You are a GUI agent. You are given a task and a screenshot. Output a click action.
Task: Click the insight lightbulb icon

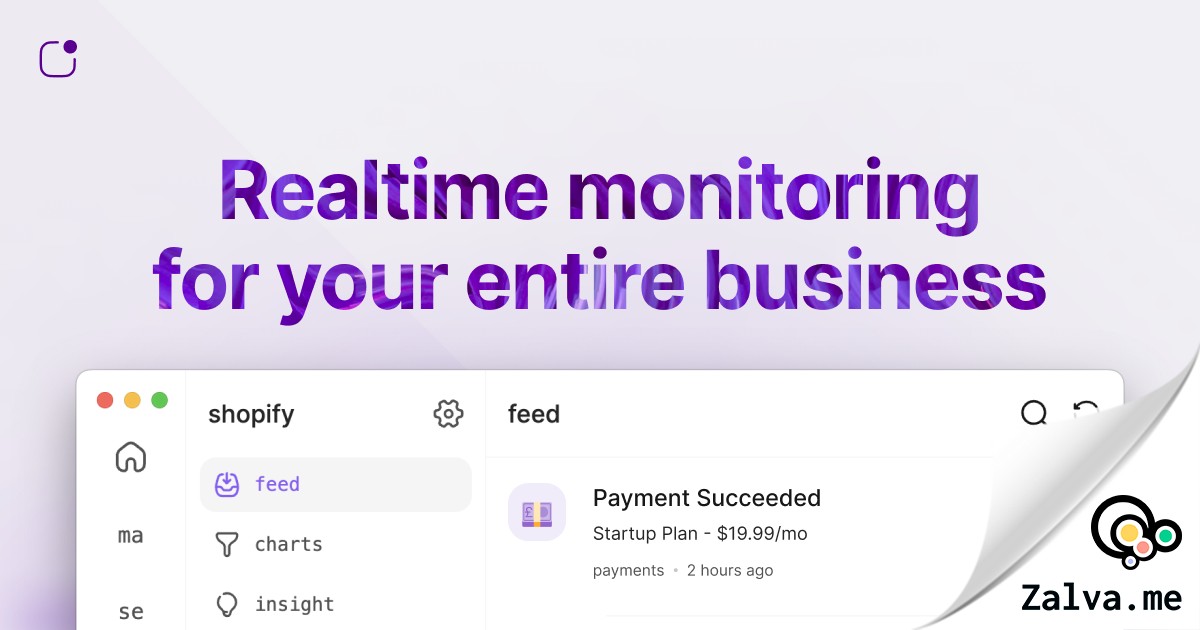pos(228,604)
